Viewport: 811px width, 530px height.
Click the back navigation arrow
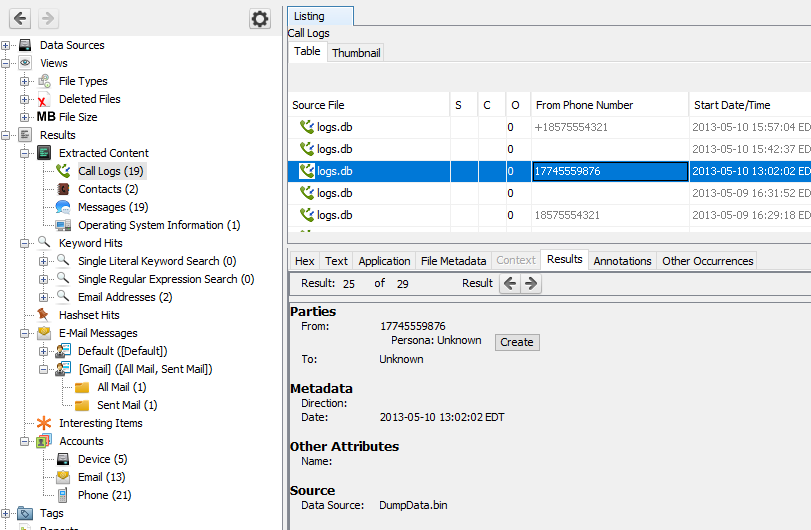tap(21, 19)
